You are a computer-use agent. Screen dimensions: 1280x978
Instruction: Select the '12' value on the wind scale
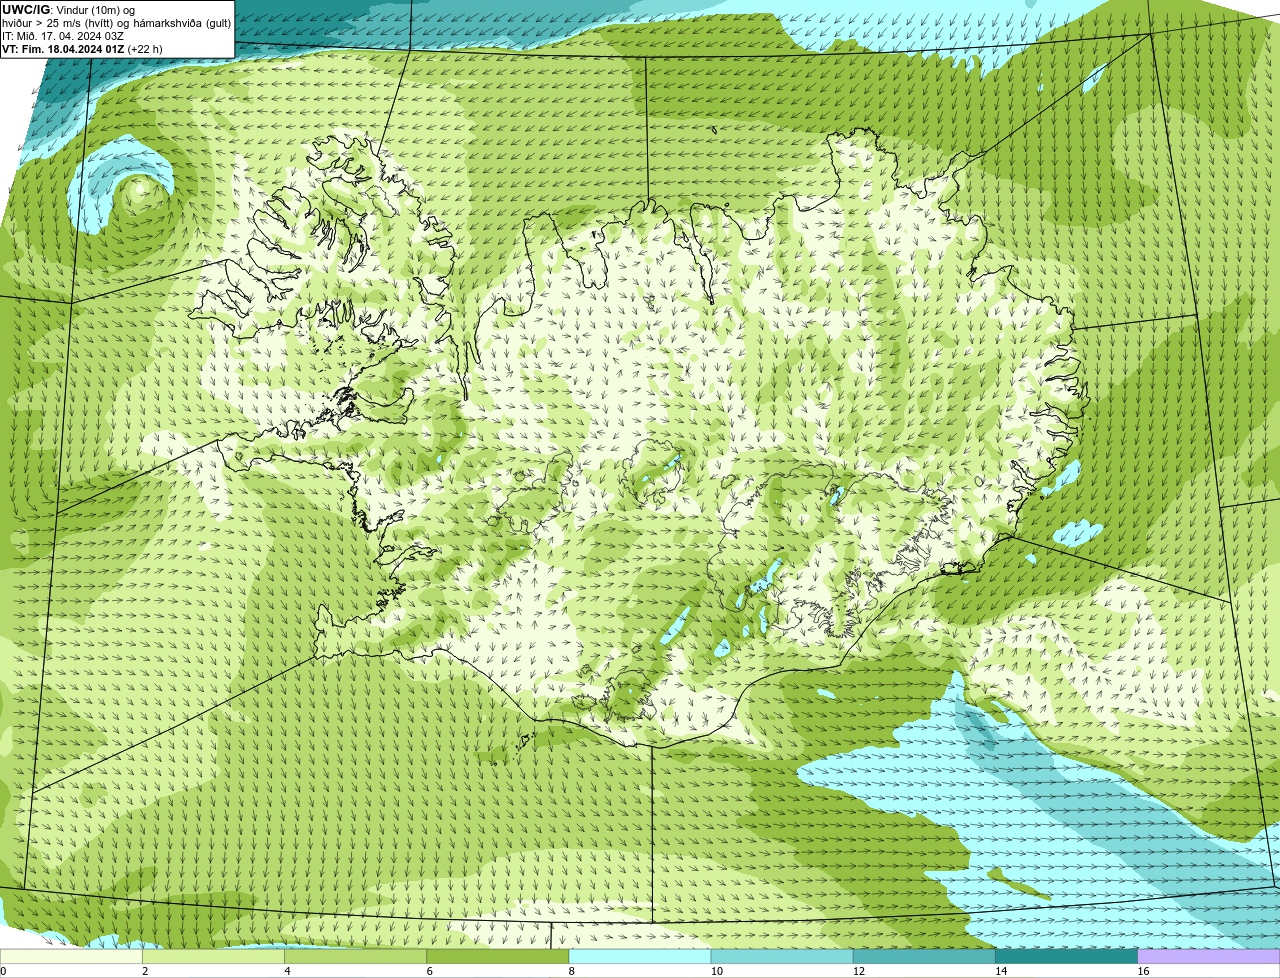click(859, 971)
